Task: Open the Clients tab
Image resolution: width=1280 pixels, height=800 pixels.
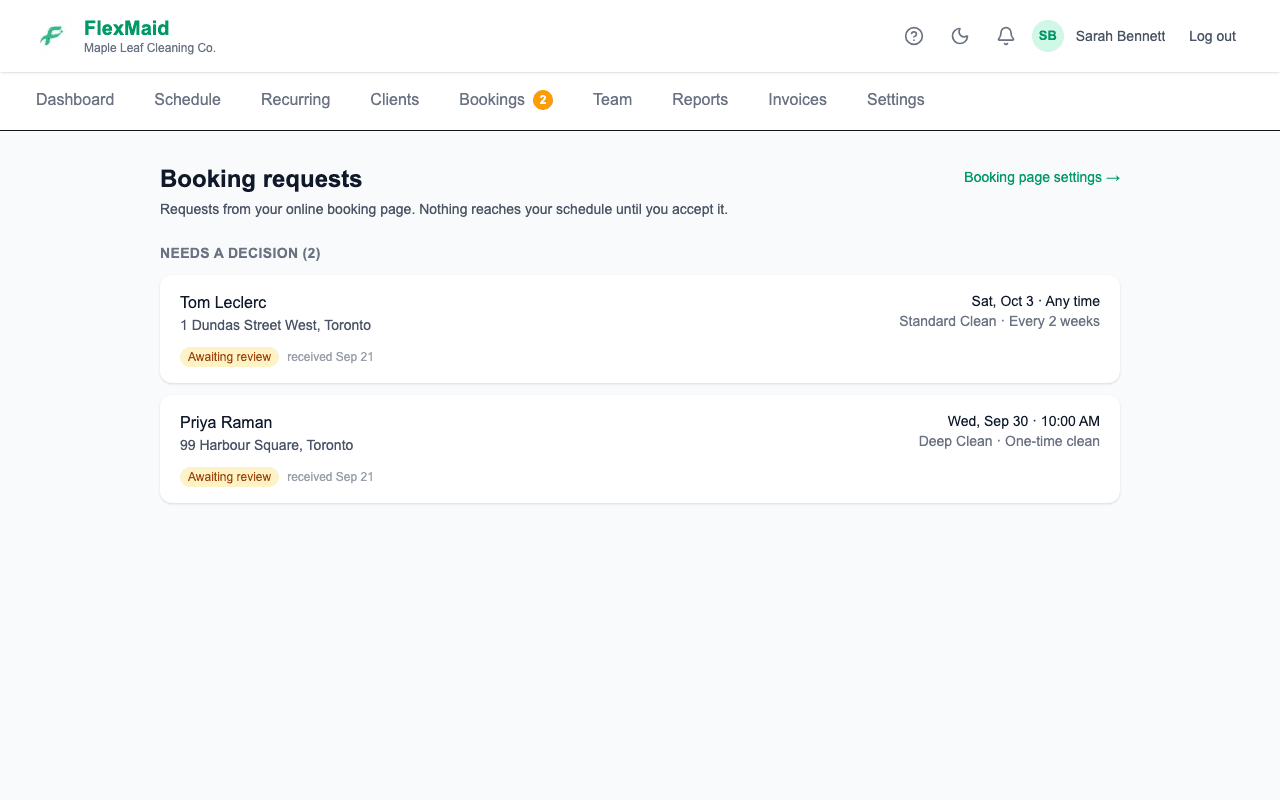Action: click(395, 100)
